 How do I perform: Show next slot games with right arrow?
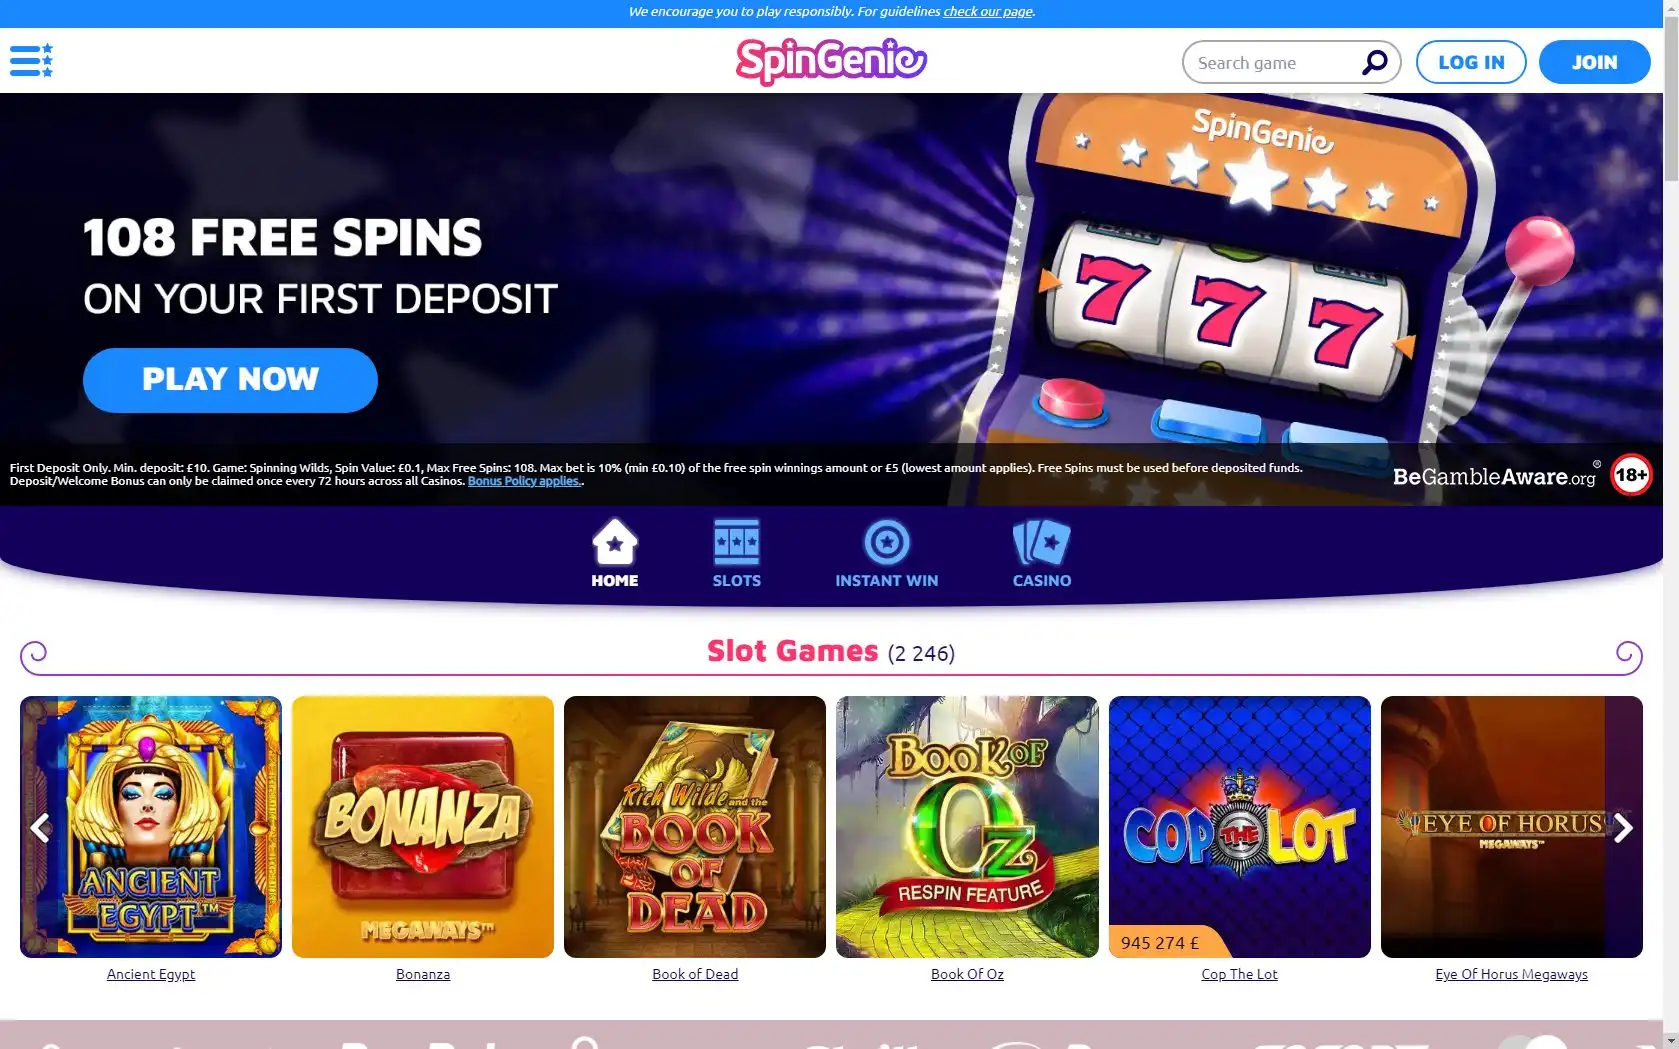1623,827
